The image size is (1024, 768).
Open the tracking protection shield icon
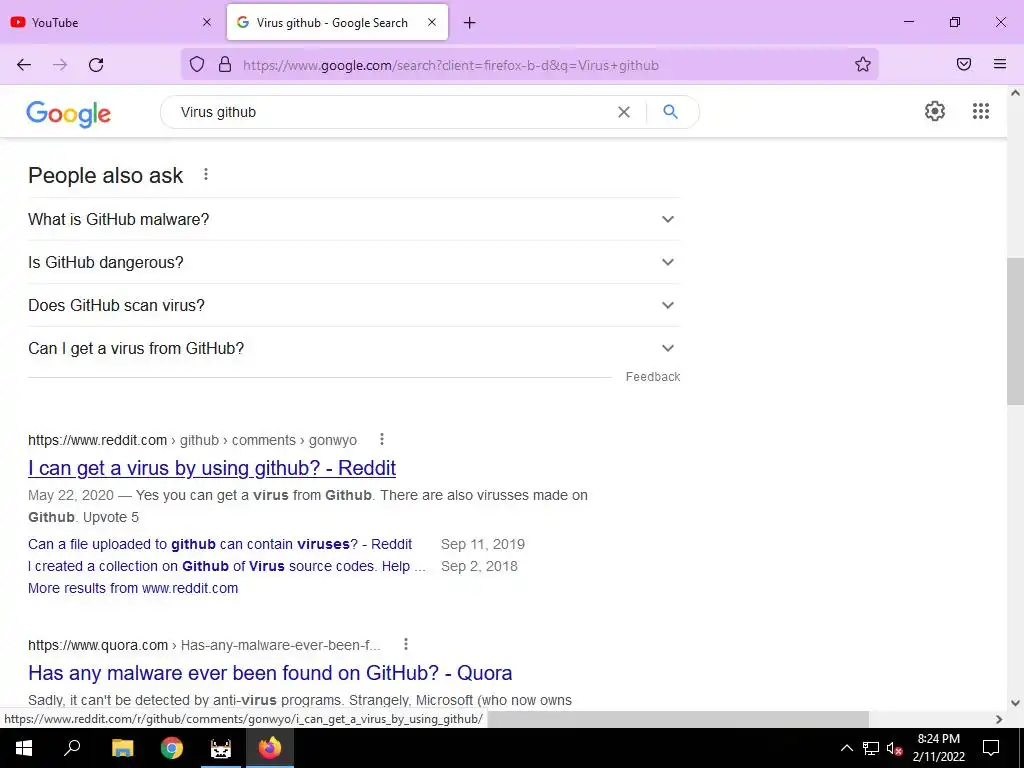[197, 64]
